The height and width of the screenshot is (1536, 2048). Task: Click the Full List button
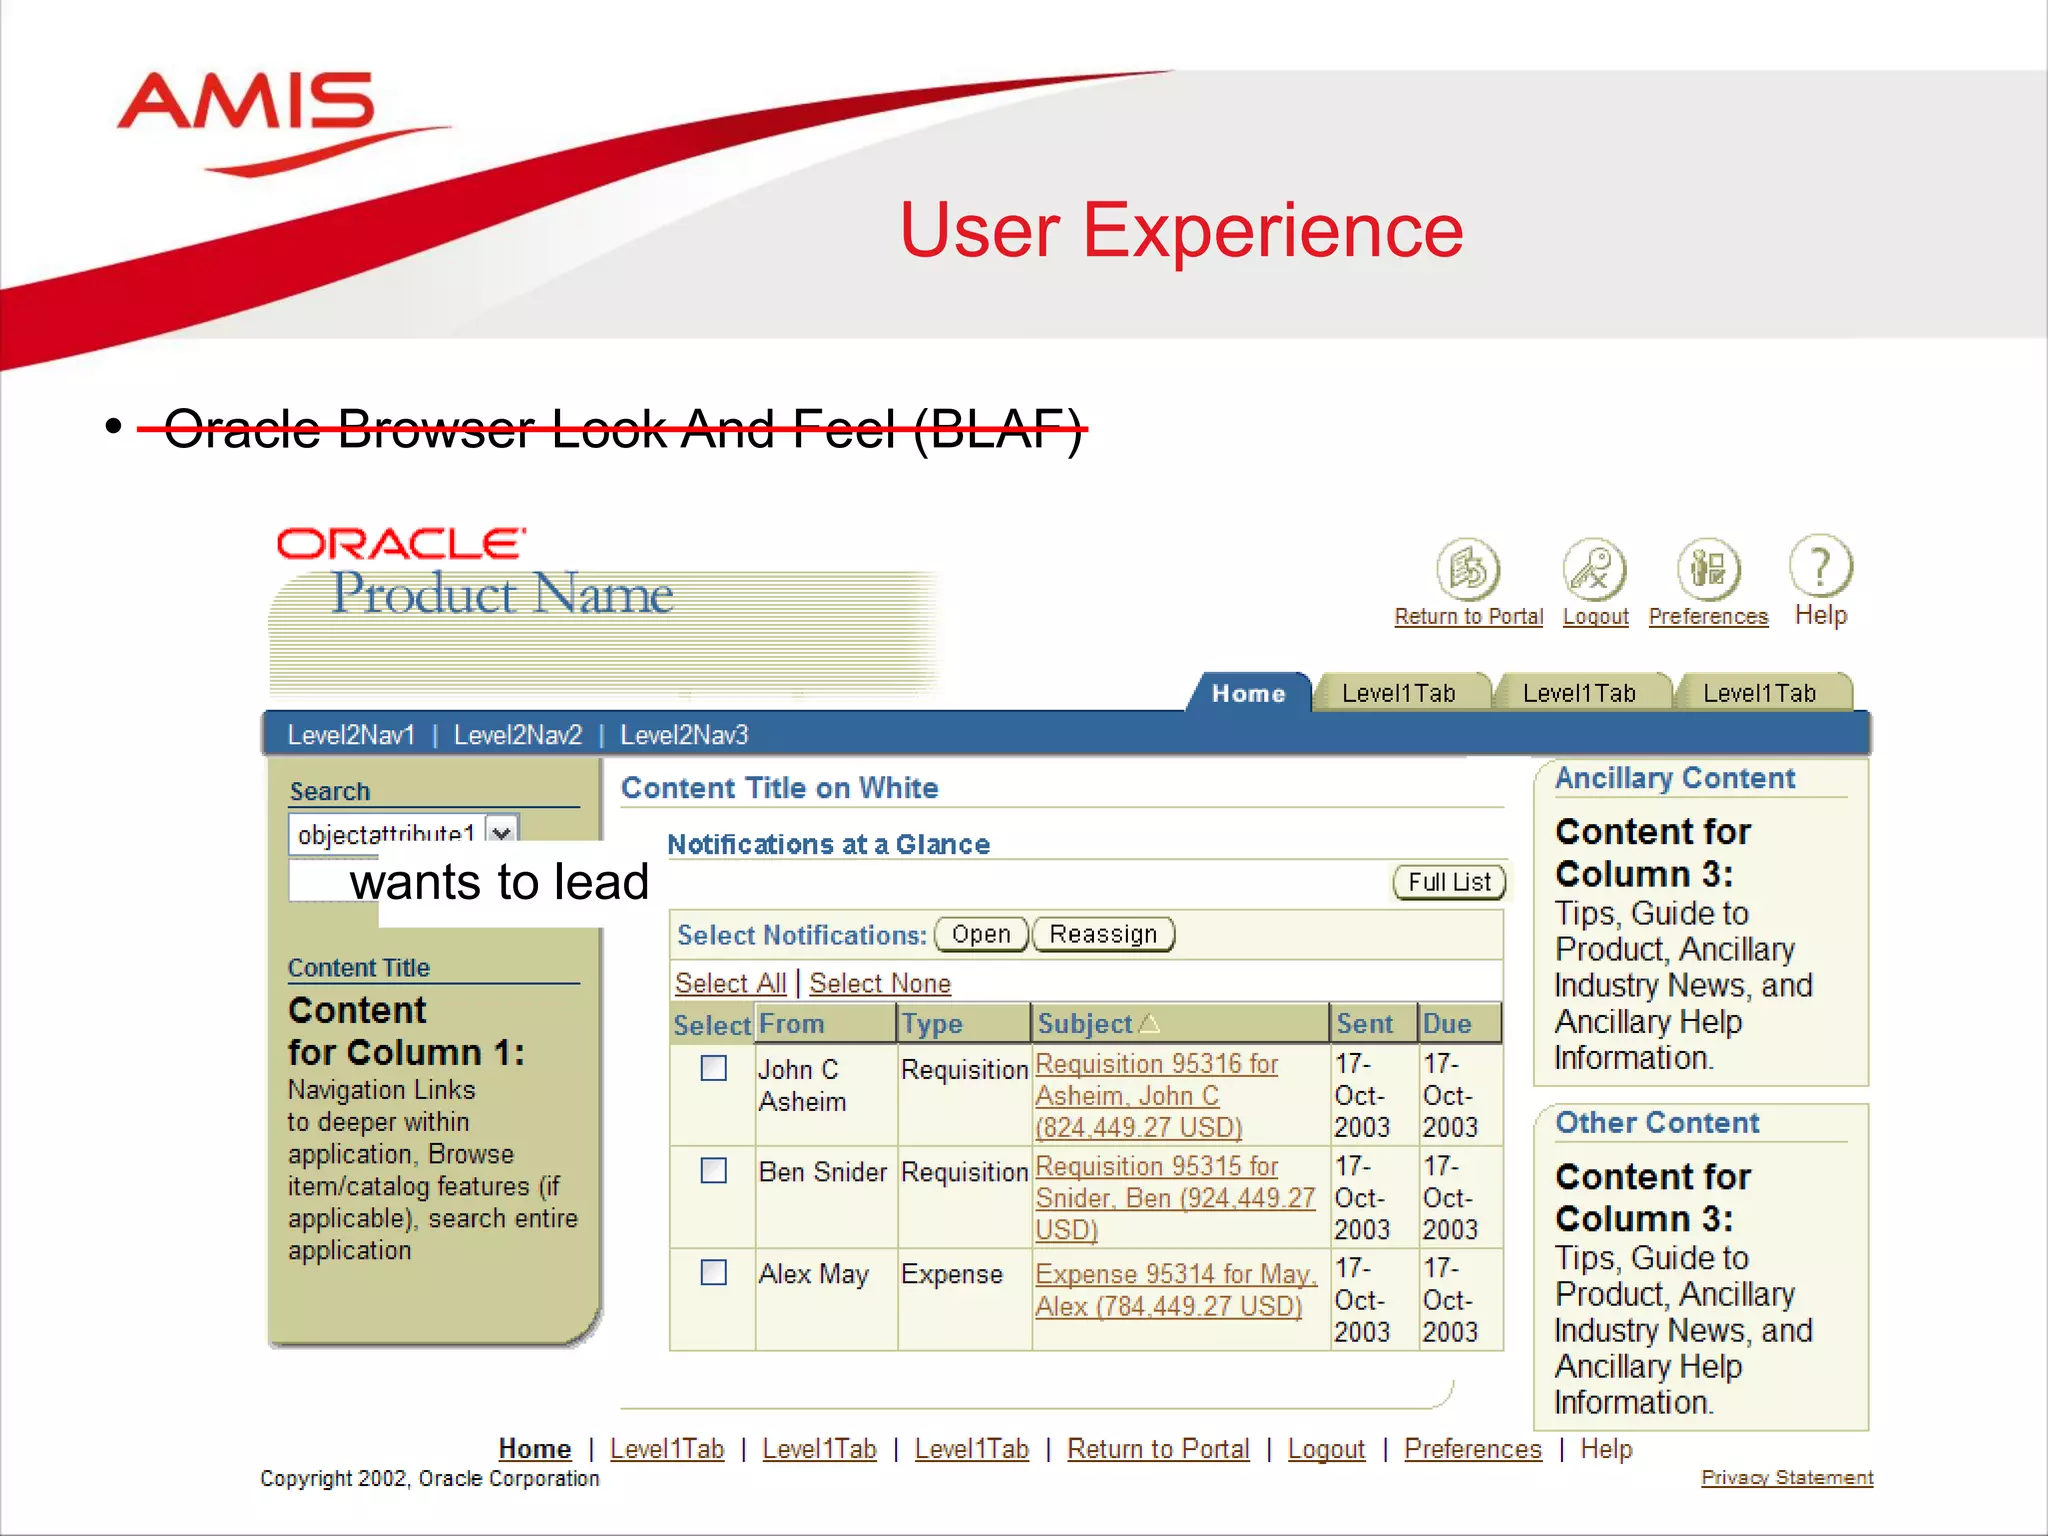pyautogui.click(x=1449, y=882)
